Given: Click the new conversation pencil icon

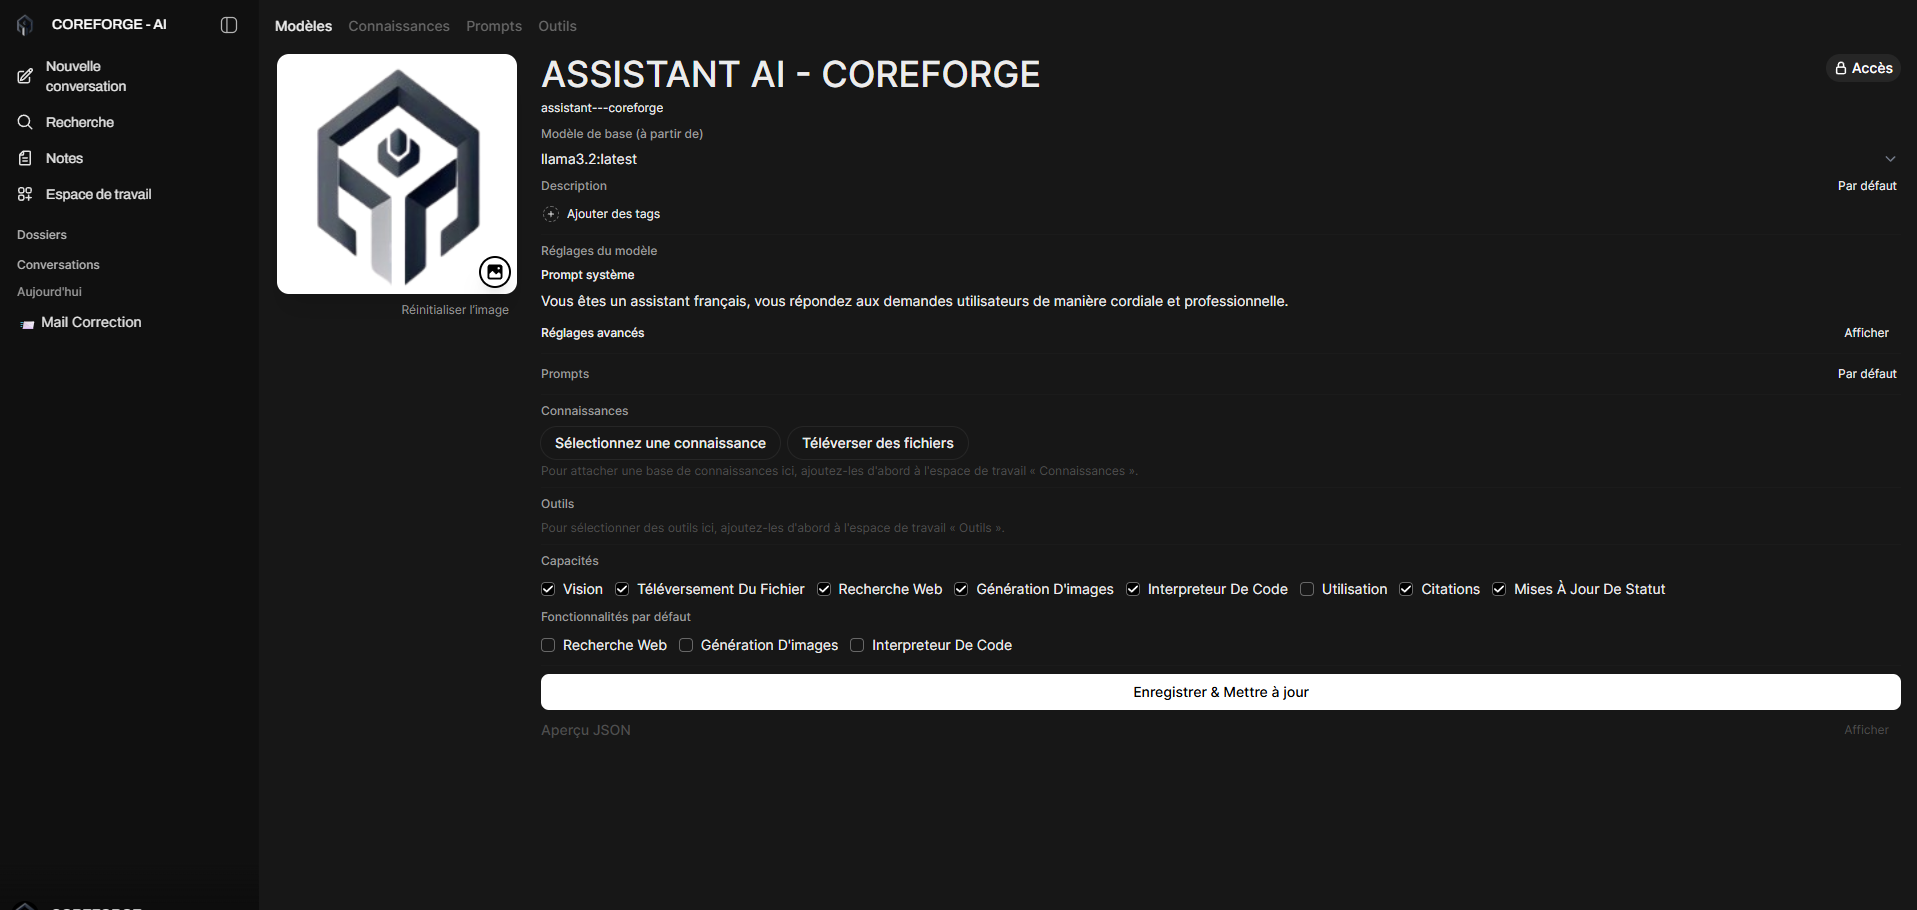Looking at the screenshot, I should [25, 76].
